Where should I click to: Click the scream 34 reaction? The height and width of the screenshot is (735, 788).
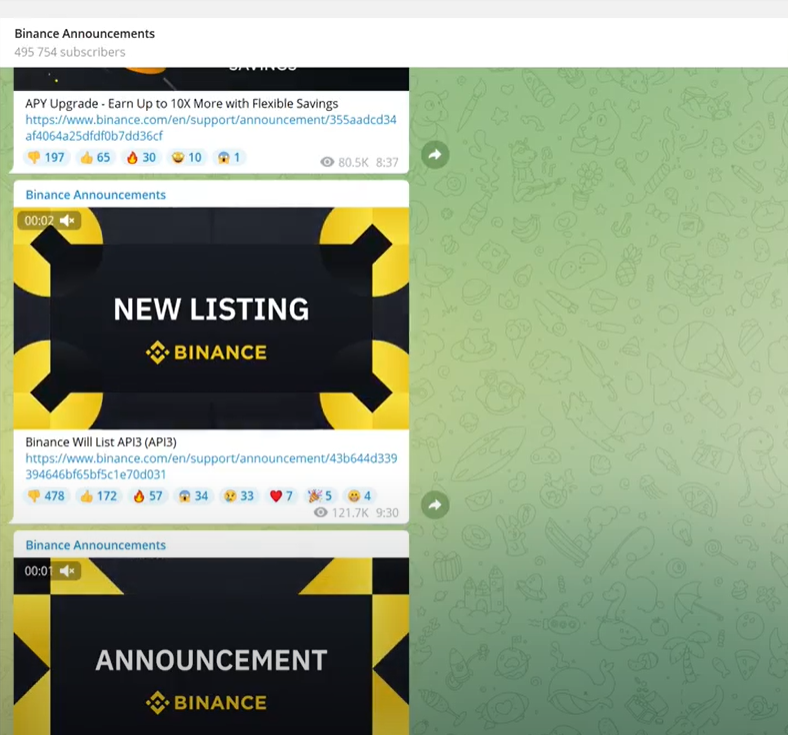193,496
